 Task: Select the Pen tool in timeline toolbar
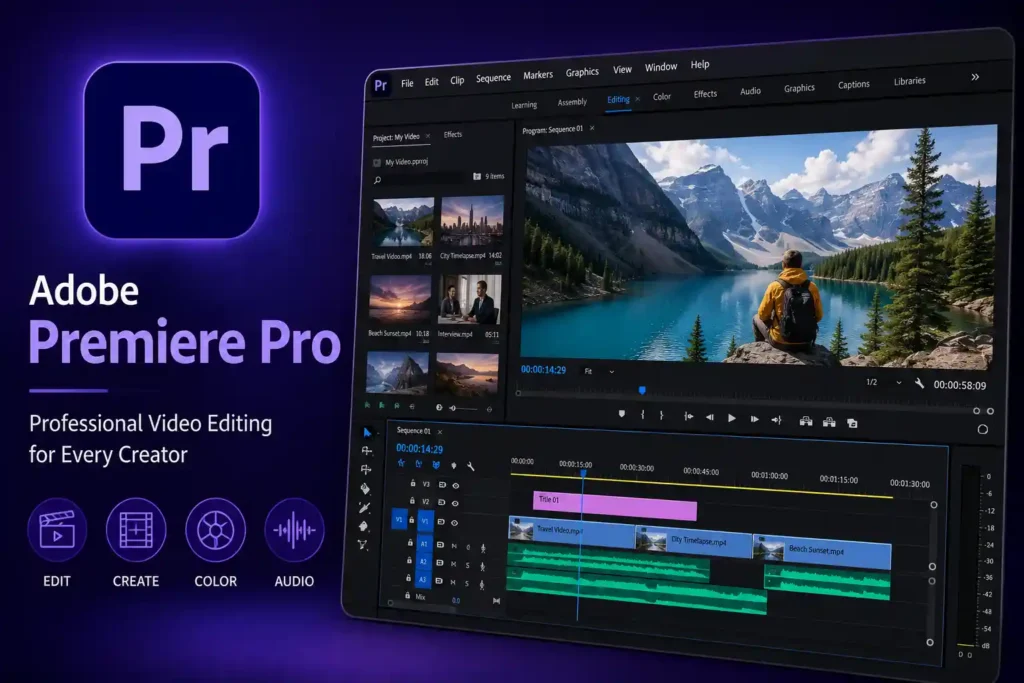(364, 507)
